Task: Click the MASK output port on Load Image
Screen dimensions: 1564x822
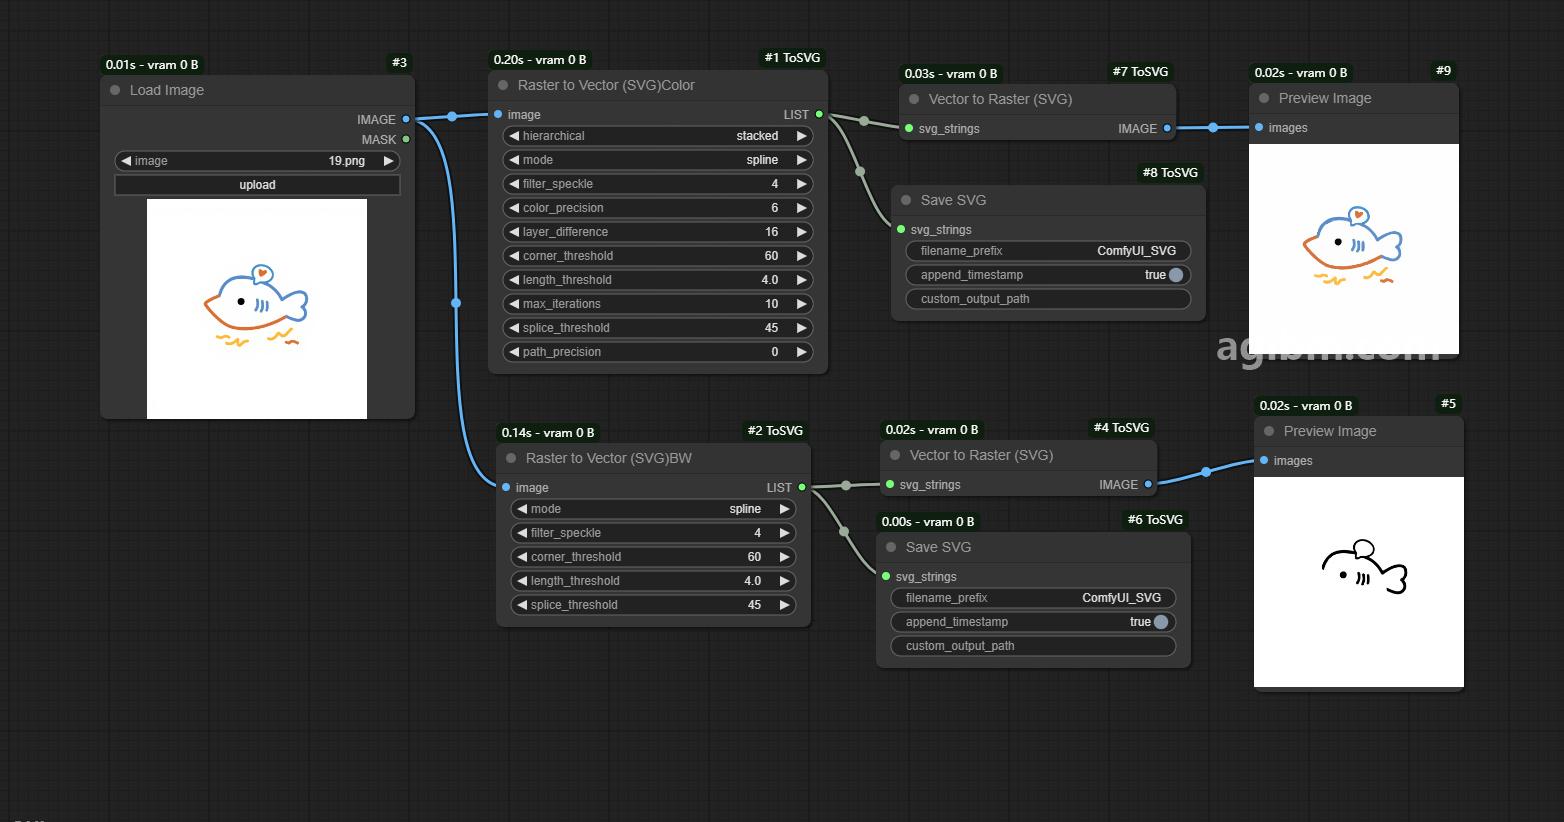Action: tap(406, 139)
